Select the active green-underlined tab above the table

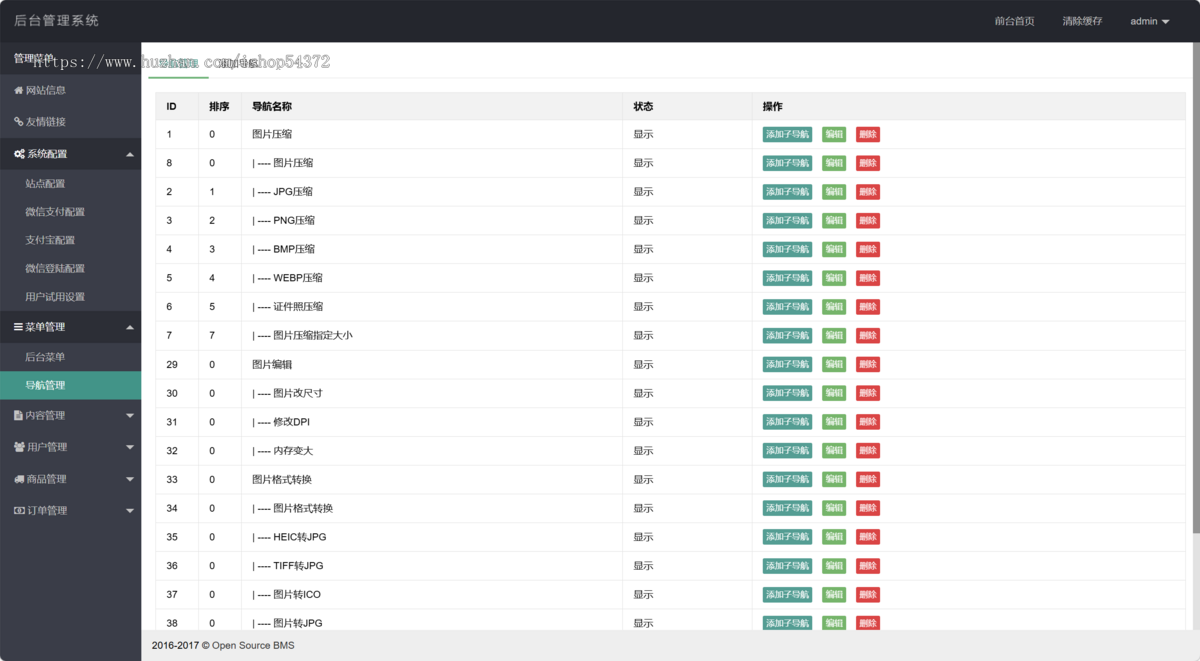(178, 63)
